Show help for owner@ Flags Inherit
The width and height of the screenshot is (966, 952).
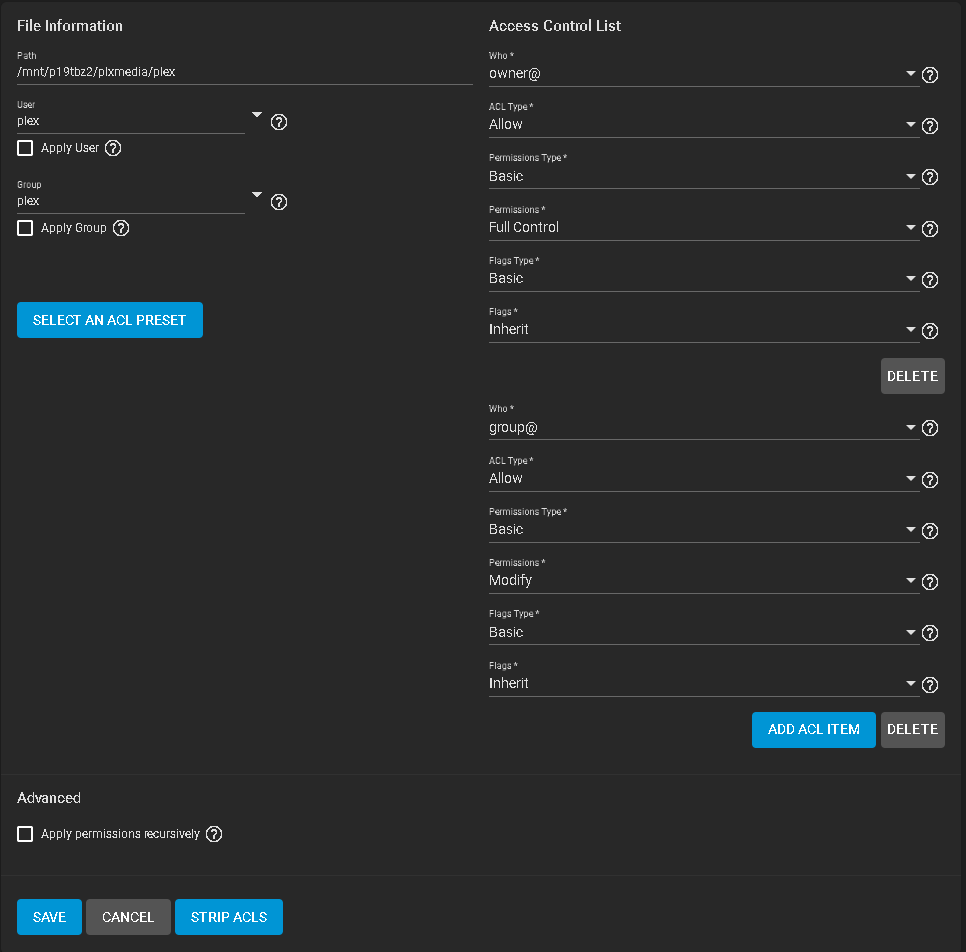point(930,332)
